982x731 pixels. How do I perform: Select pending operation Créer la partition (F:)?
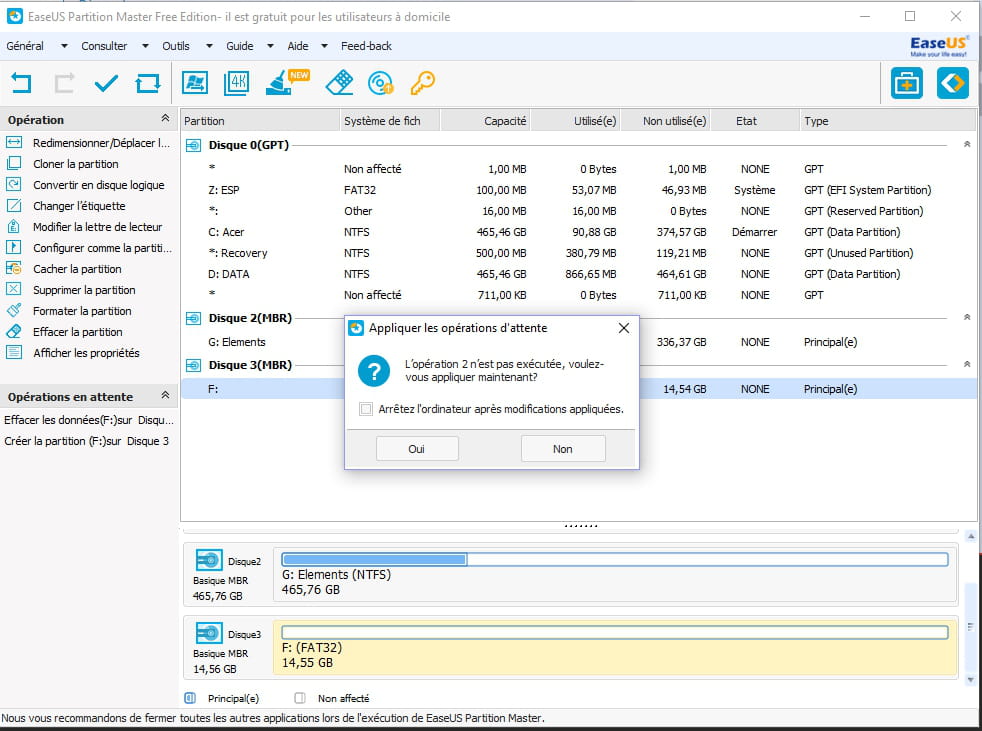[x=86, y=441]
